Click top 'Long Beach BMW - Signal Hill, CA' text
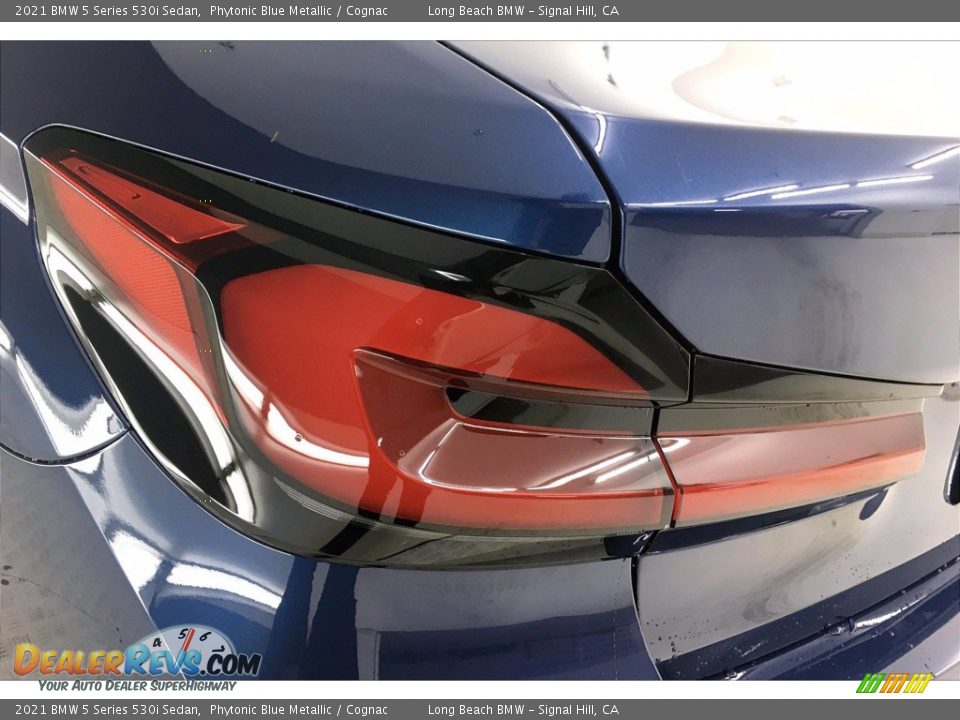The height and width of the screenshot is (720, 960). coord(523,11)
